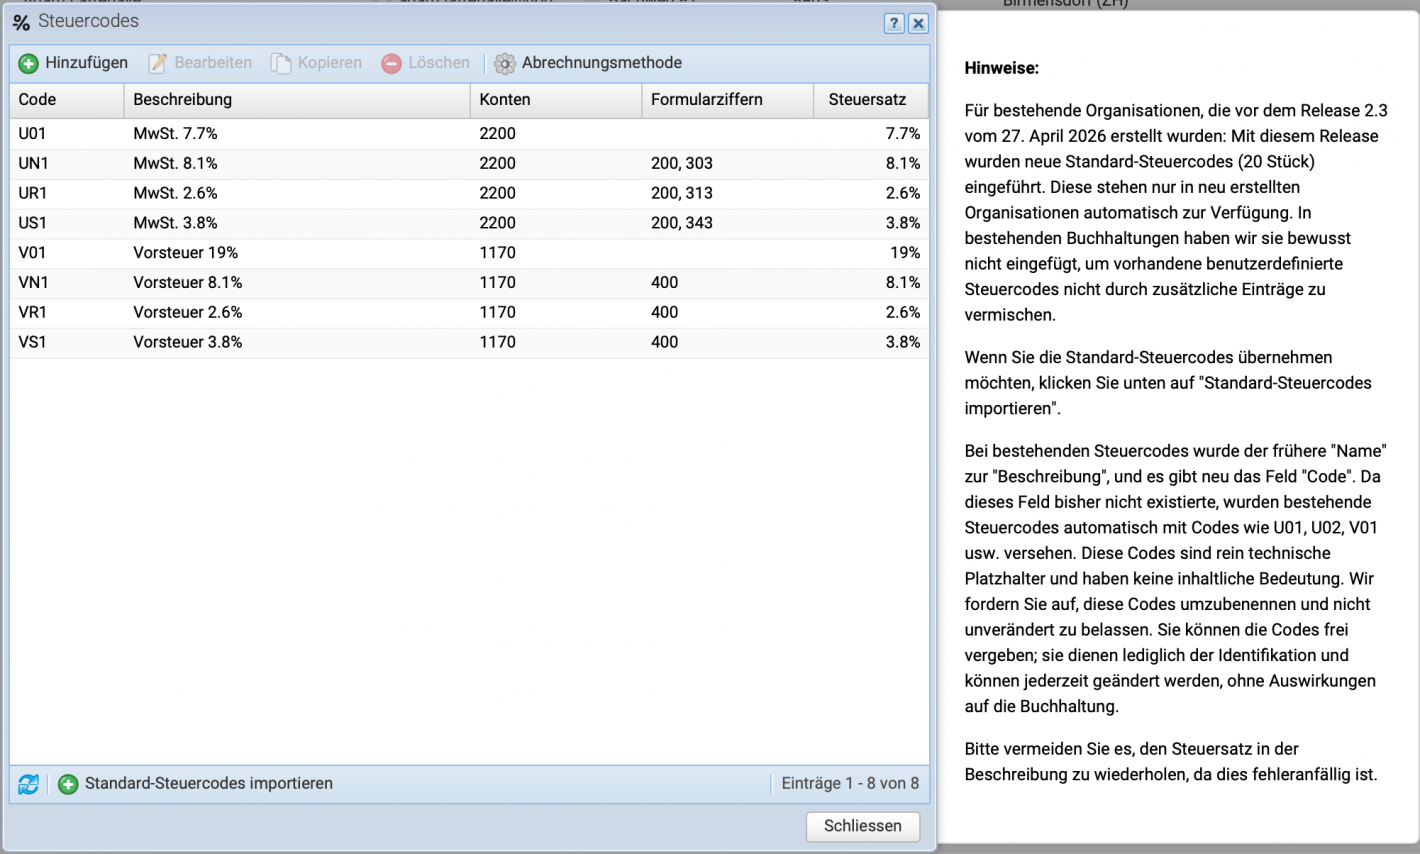
Task: Sort by the Formularziffern column header
Action: [727, 100]
